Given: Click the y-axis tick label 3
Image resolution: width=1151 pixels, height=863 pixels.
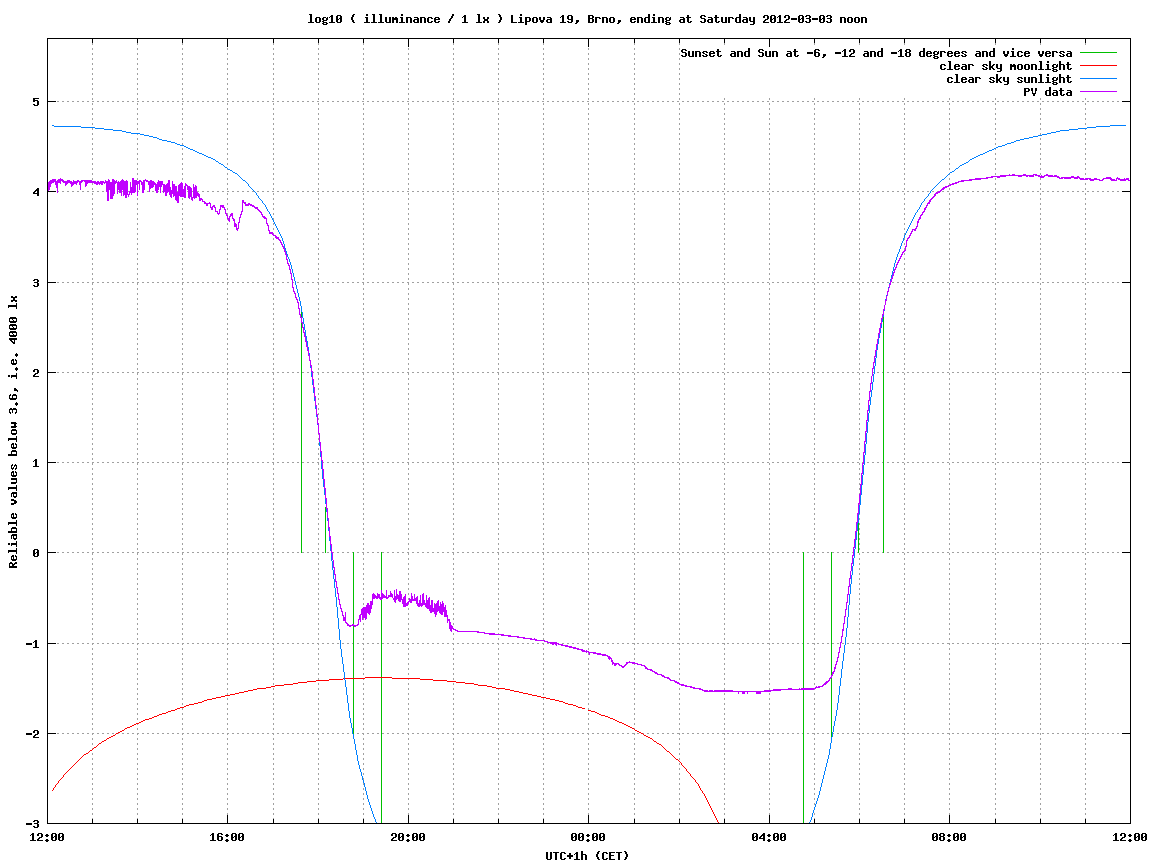Looking at the screenshot, I should 35,283.
